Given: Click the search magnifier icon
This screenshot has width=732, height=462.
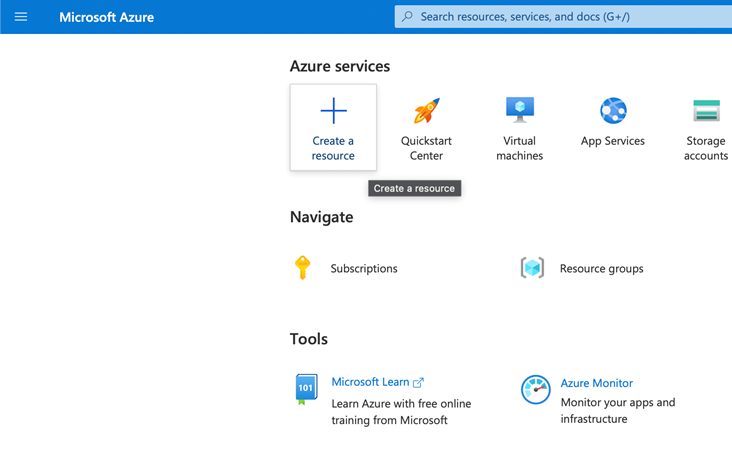Looking at the screenshot, I should pos(407,17).
